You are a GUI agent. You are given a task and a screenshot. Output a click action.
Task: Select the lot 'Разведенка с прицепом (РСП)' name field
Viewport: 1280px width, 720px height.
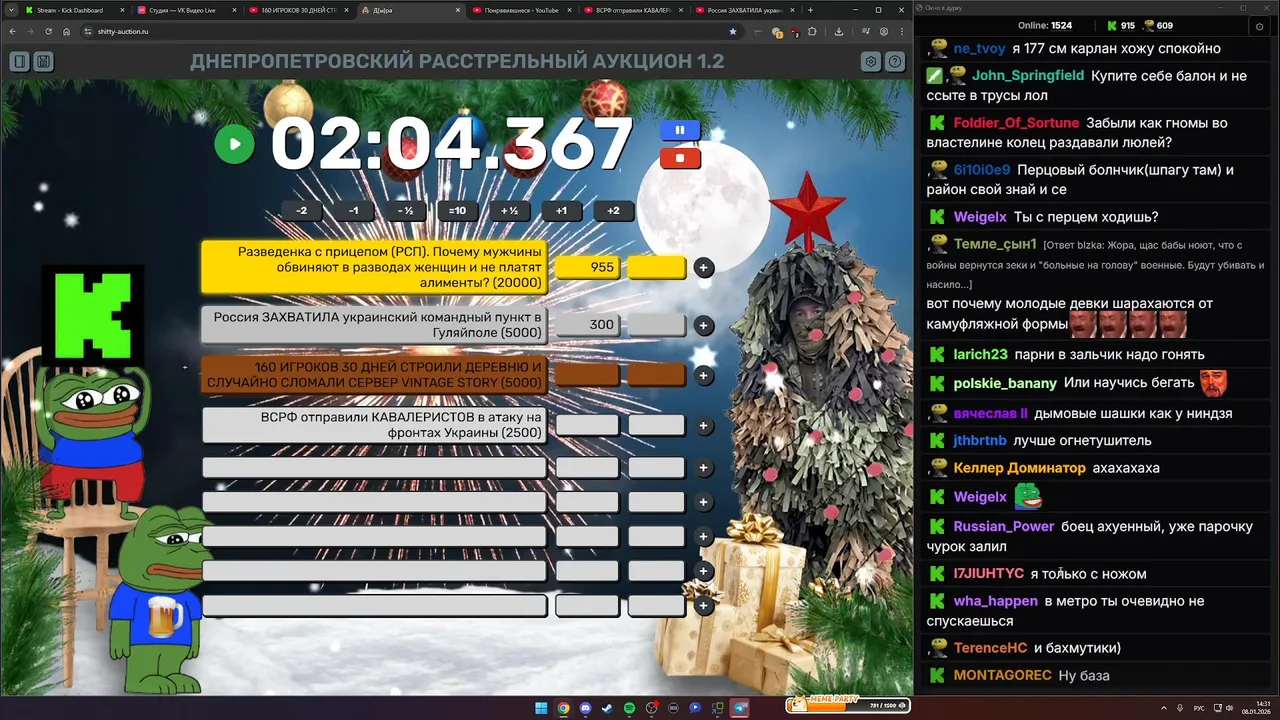coord(375,267)
